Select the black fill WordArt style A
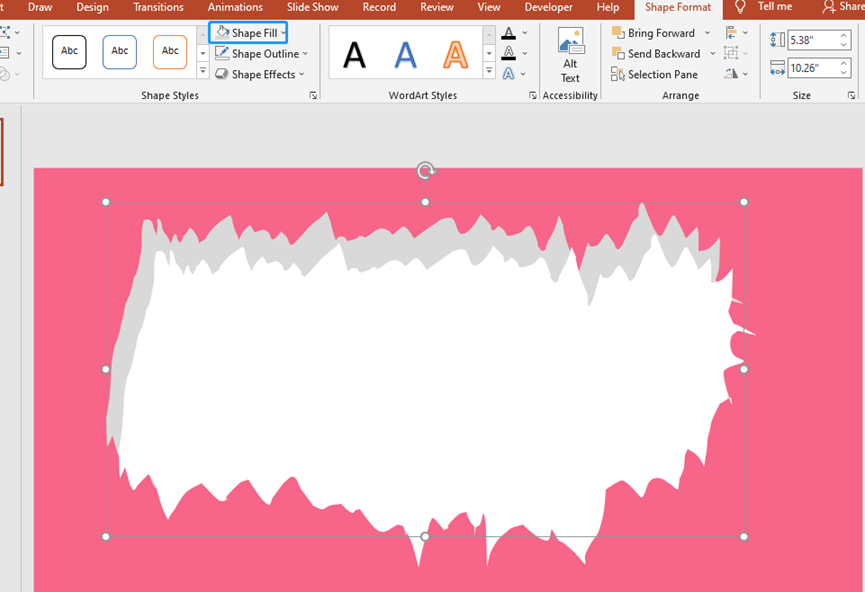The height and width of the screenshot is (592, 865). pos(354,55)
